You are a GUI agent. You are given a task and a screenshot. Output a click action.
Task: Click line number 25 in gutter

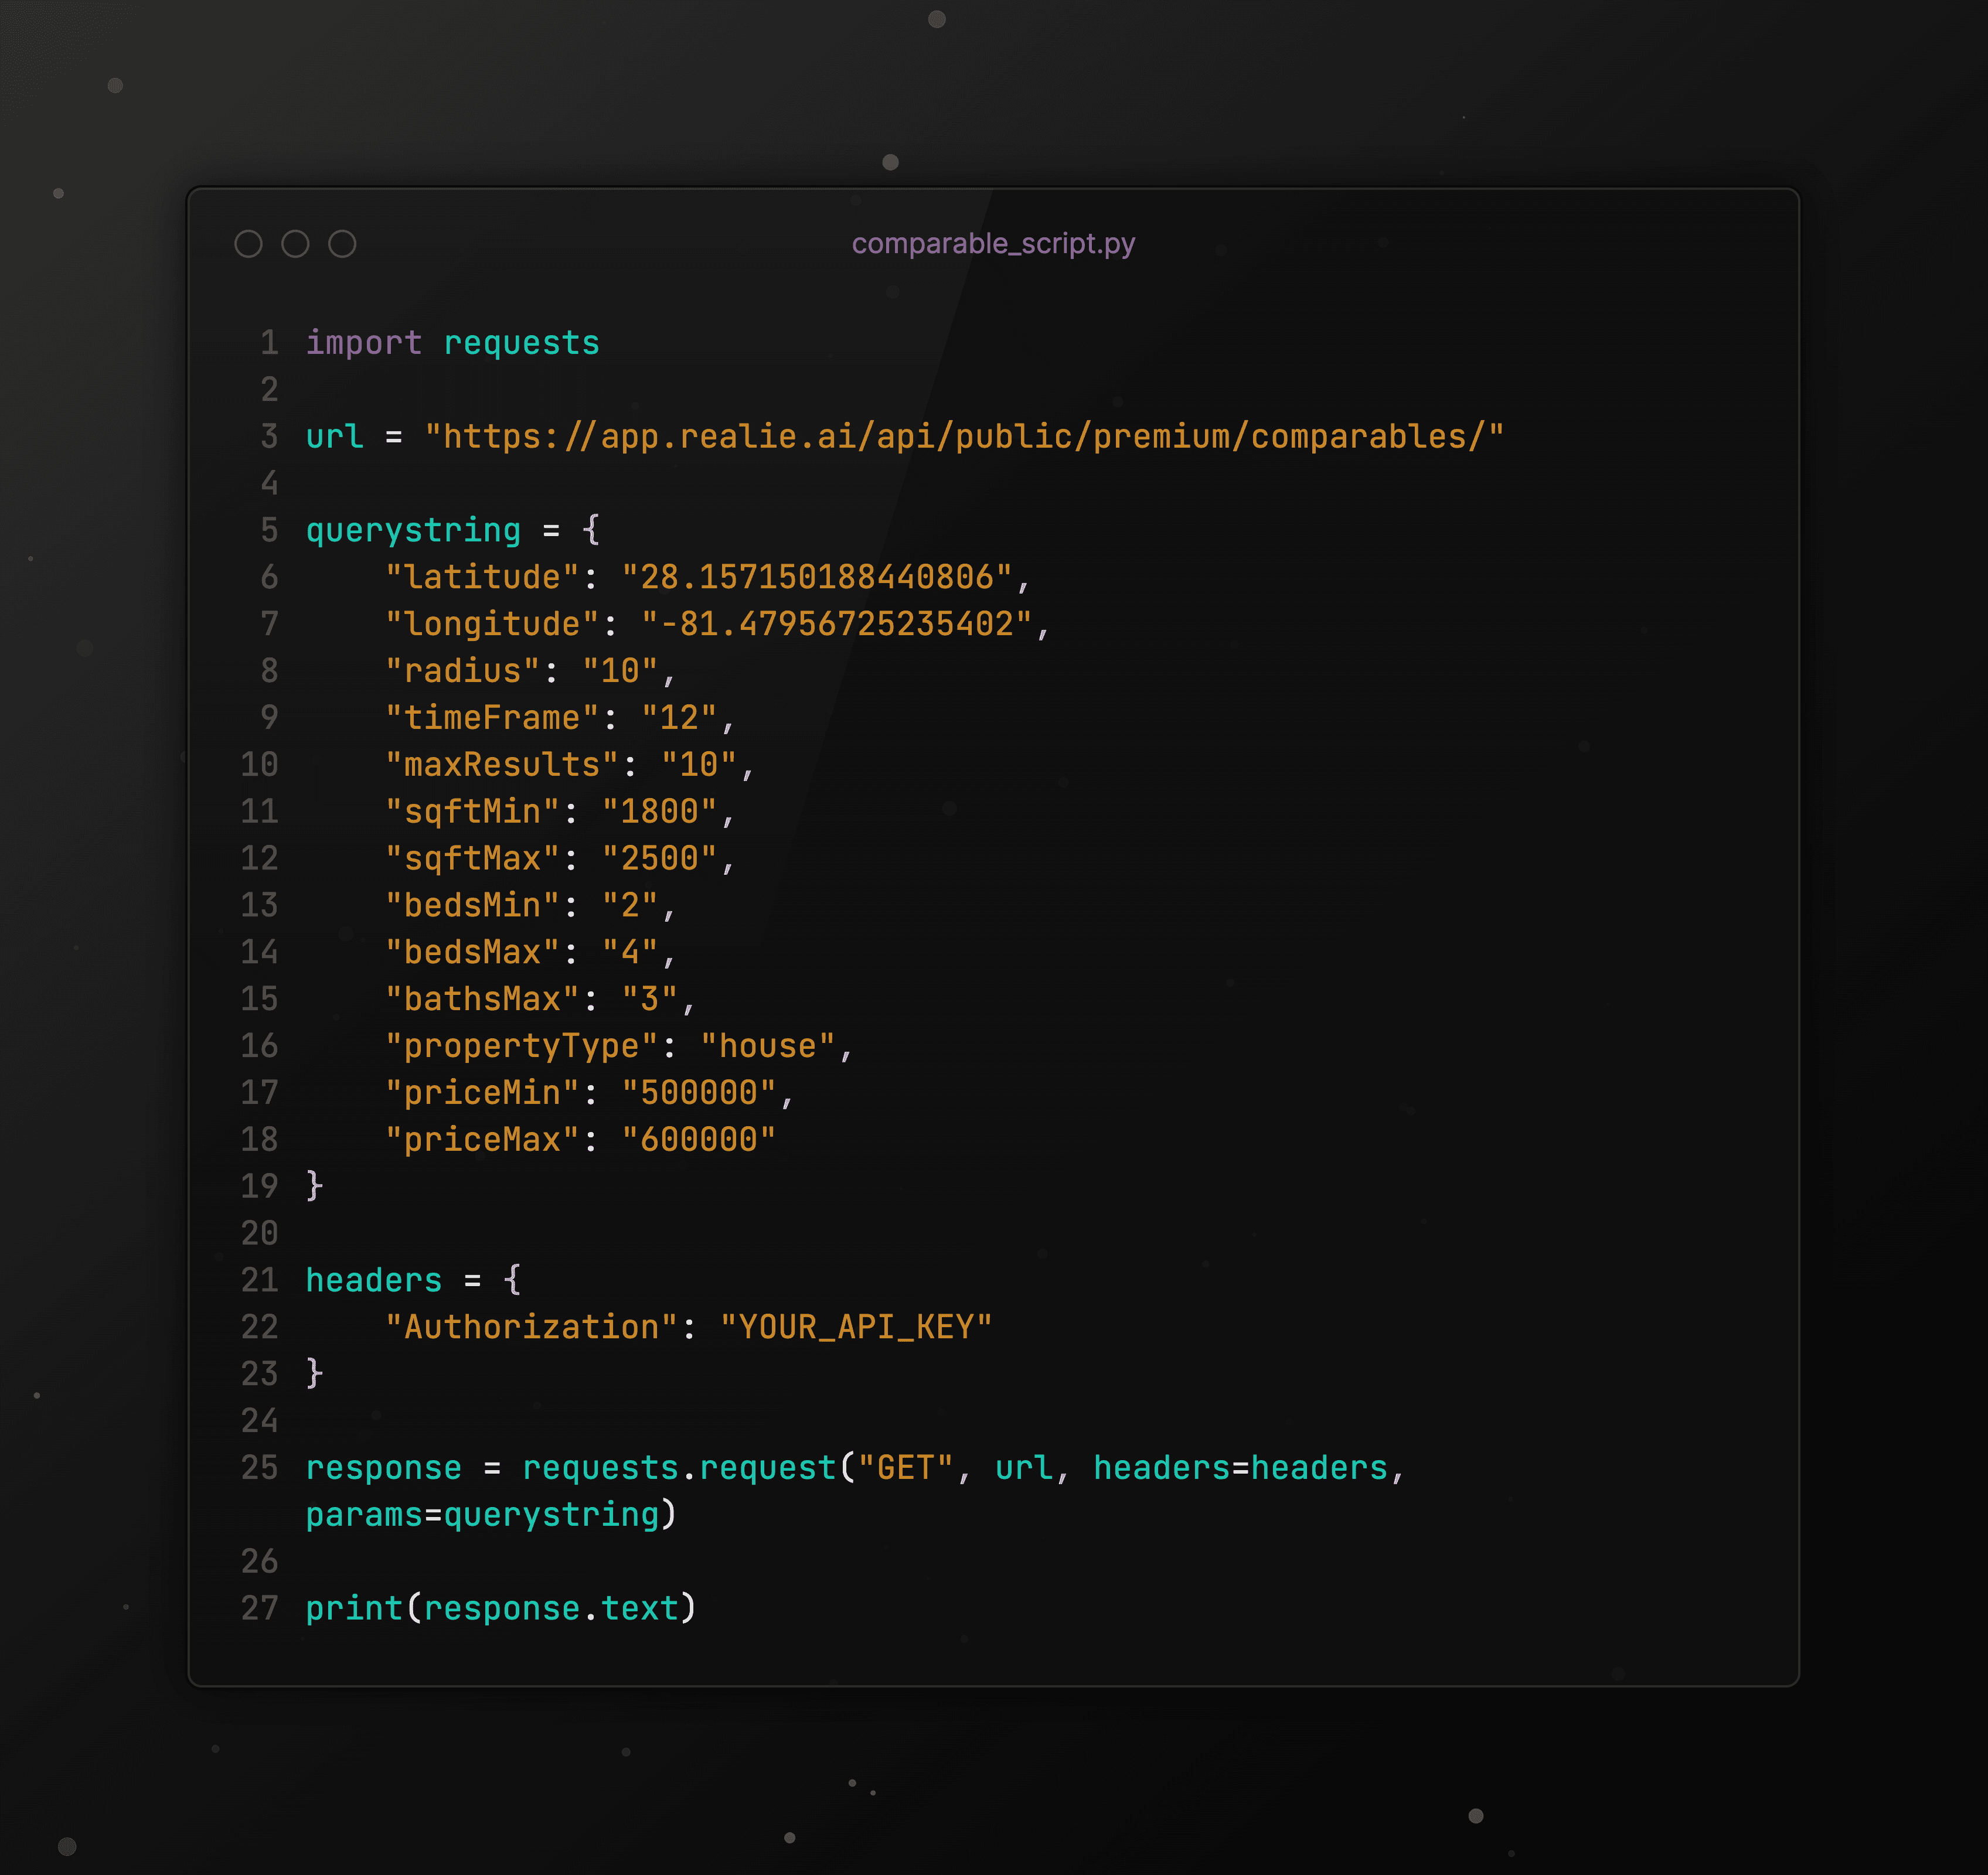(260, 1468)
